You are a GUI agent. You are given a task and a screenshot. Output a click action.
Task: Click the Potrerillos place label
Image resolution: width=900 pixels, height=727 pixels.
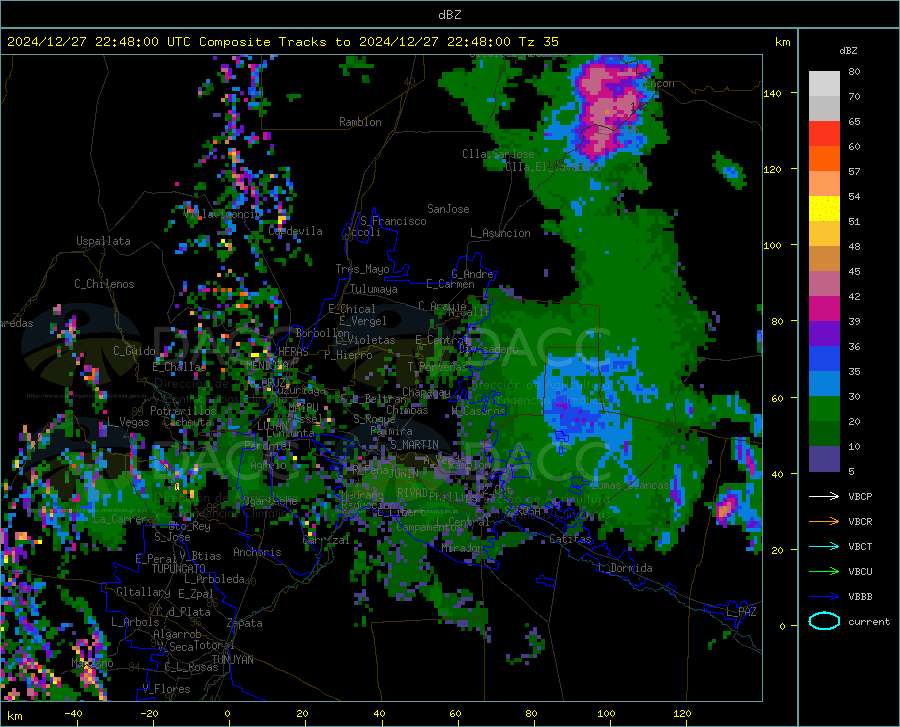pos(183,411)
